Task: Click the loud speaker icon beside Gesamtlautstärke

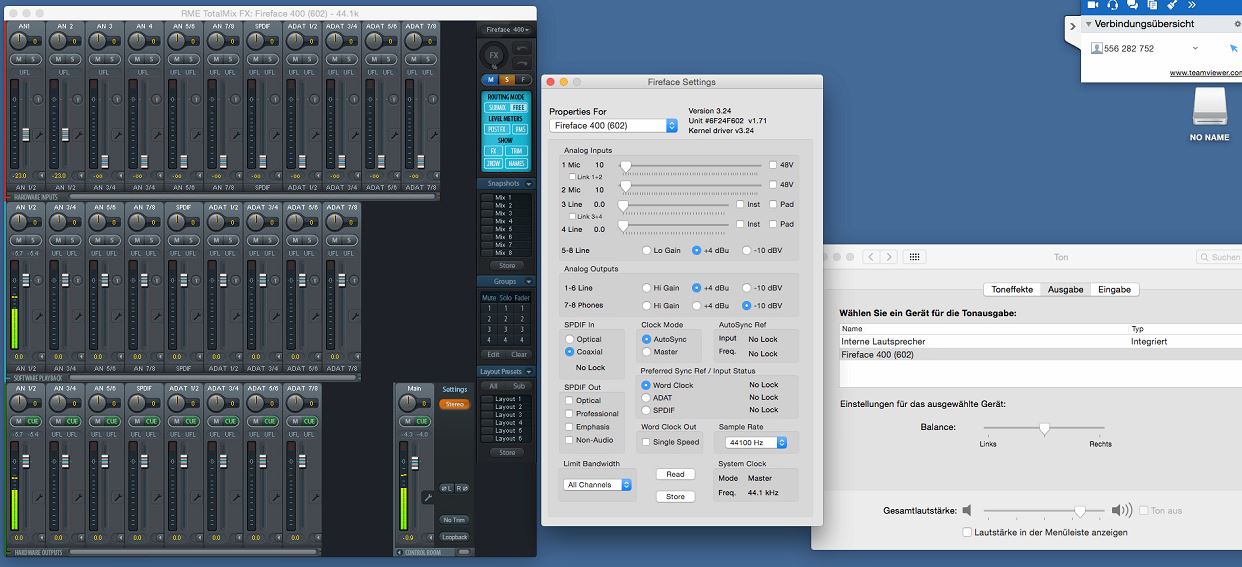Action: (x=1121, y=510)
